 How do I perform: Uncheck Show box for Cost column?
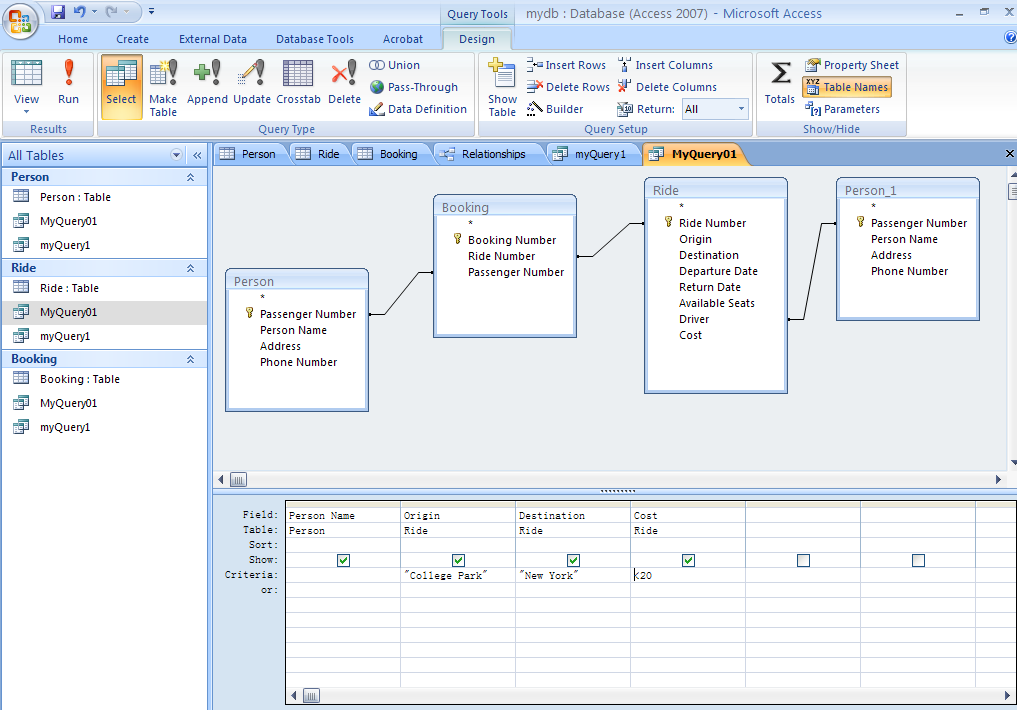pyautogui.click(x=688, y=561)
